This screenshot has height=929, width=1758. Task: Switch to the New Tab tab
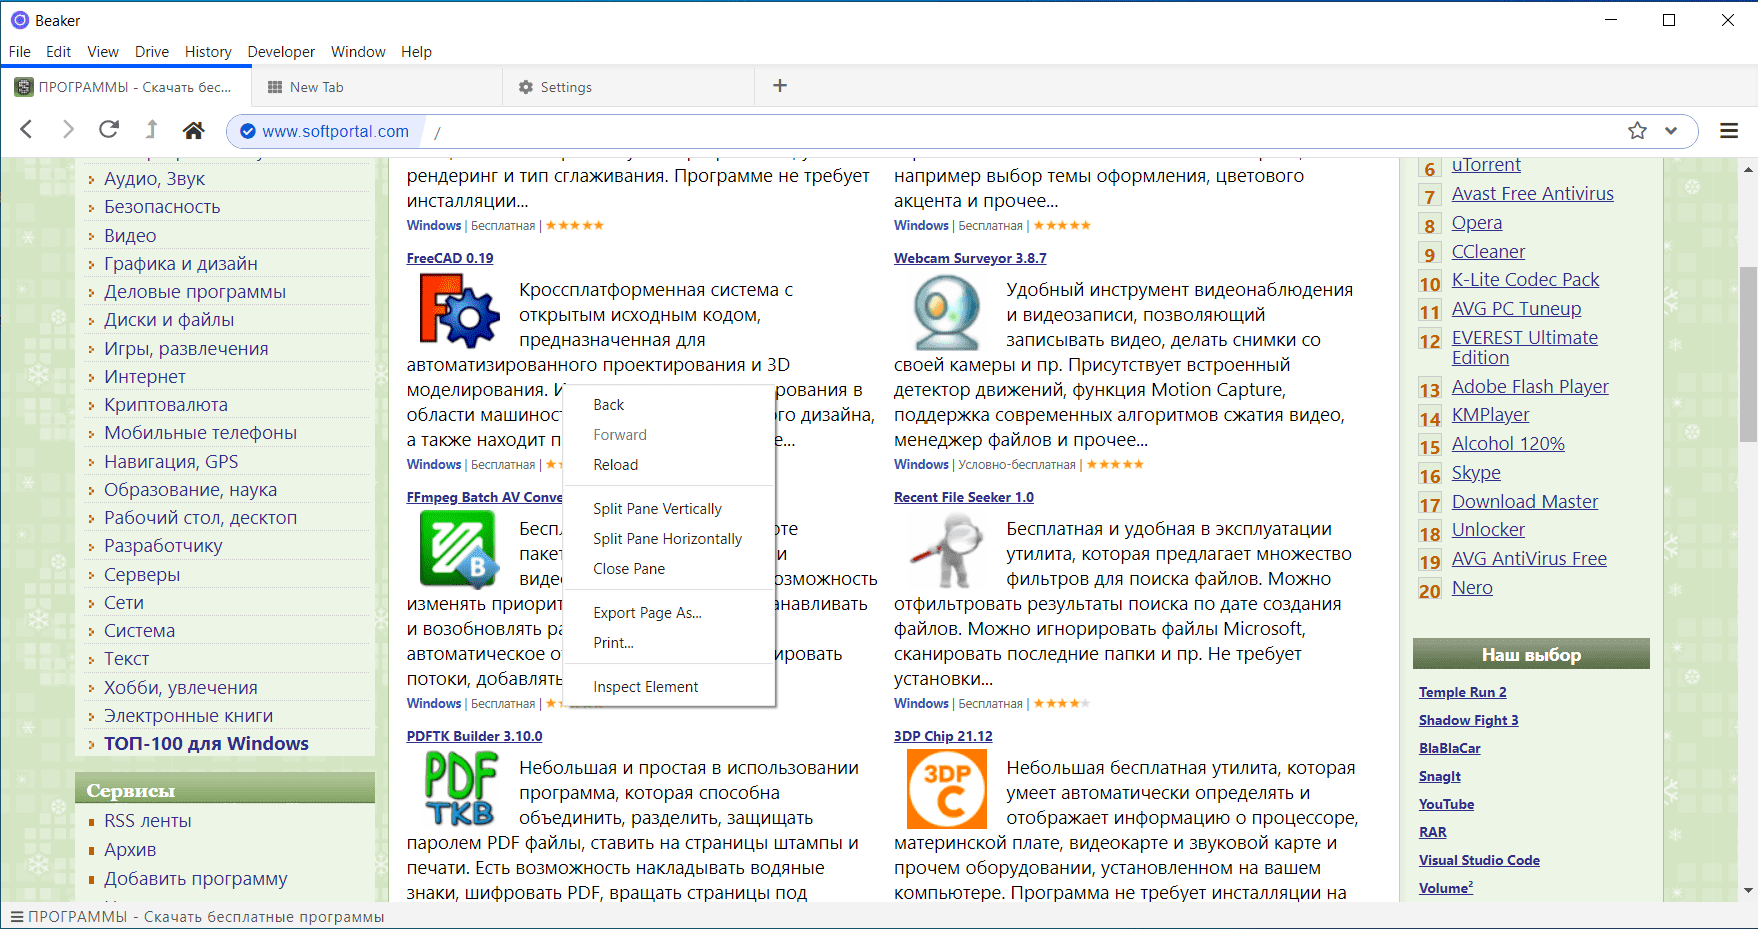tap(377, 87)
